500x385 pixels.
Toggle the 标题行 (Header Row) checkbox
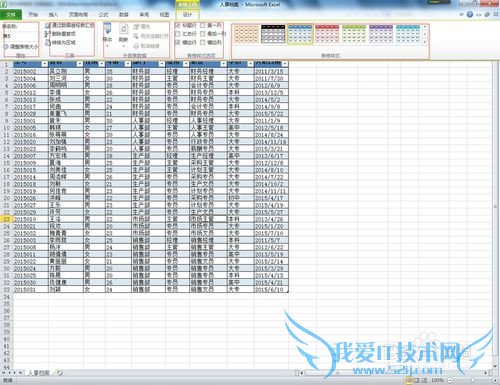point(178,25)
